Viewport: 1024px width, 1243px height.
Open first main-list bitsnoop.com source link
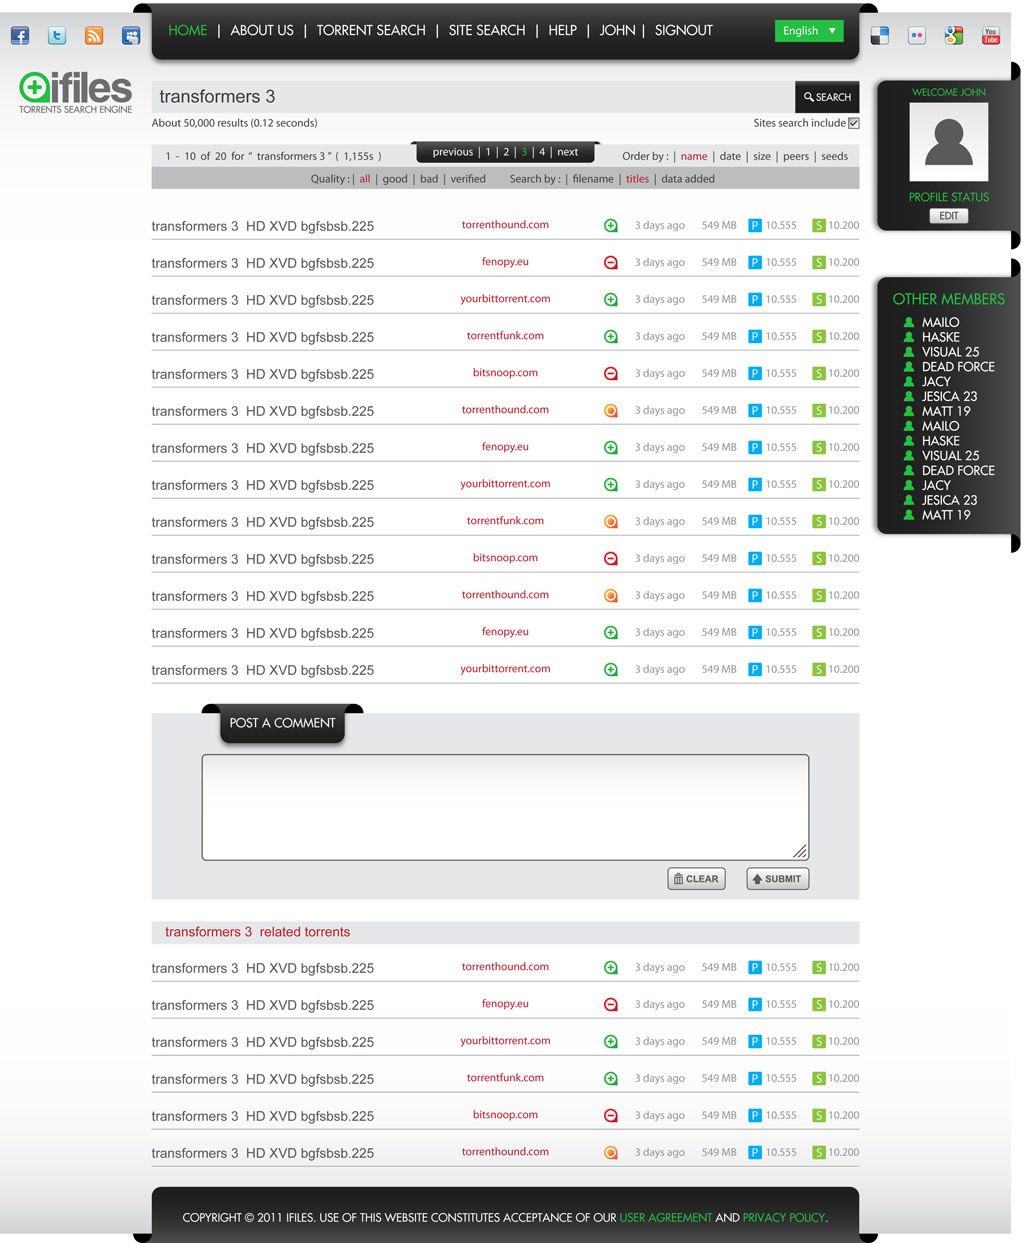click(x=505, y=373)
